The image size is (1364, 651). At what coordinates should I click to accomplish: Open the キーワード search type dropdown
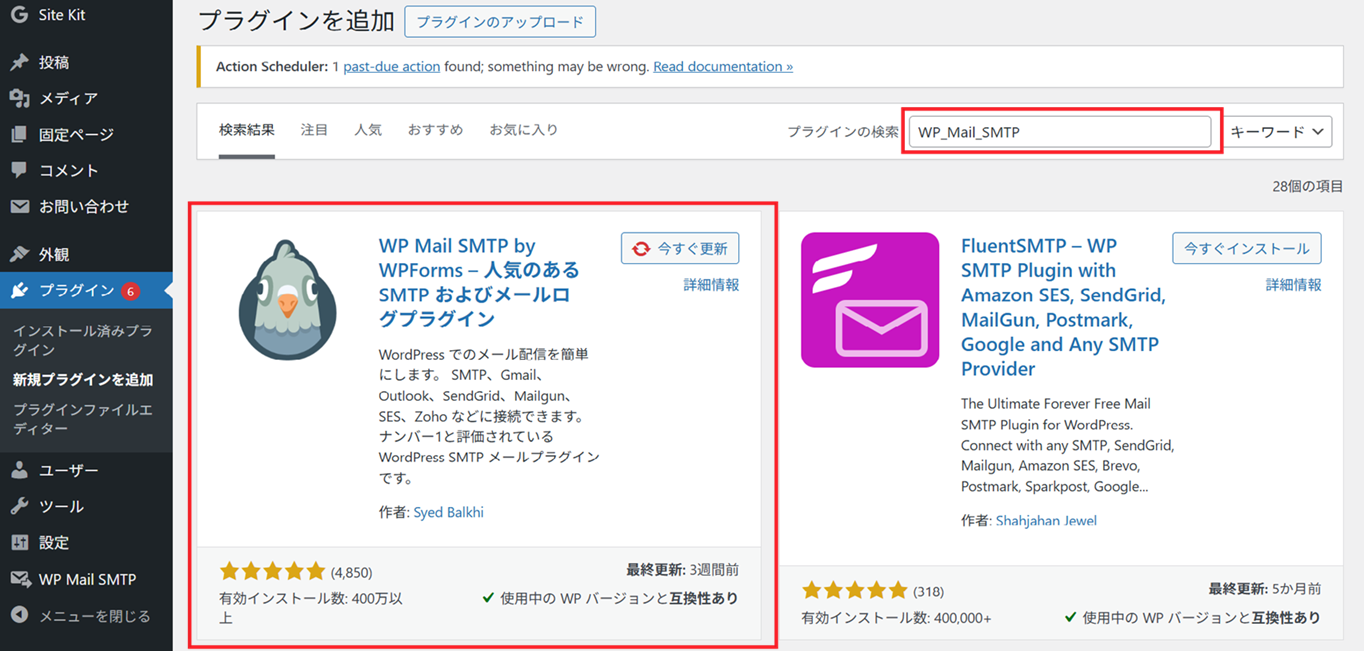click(1279, 131)
